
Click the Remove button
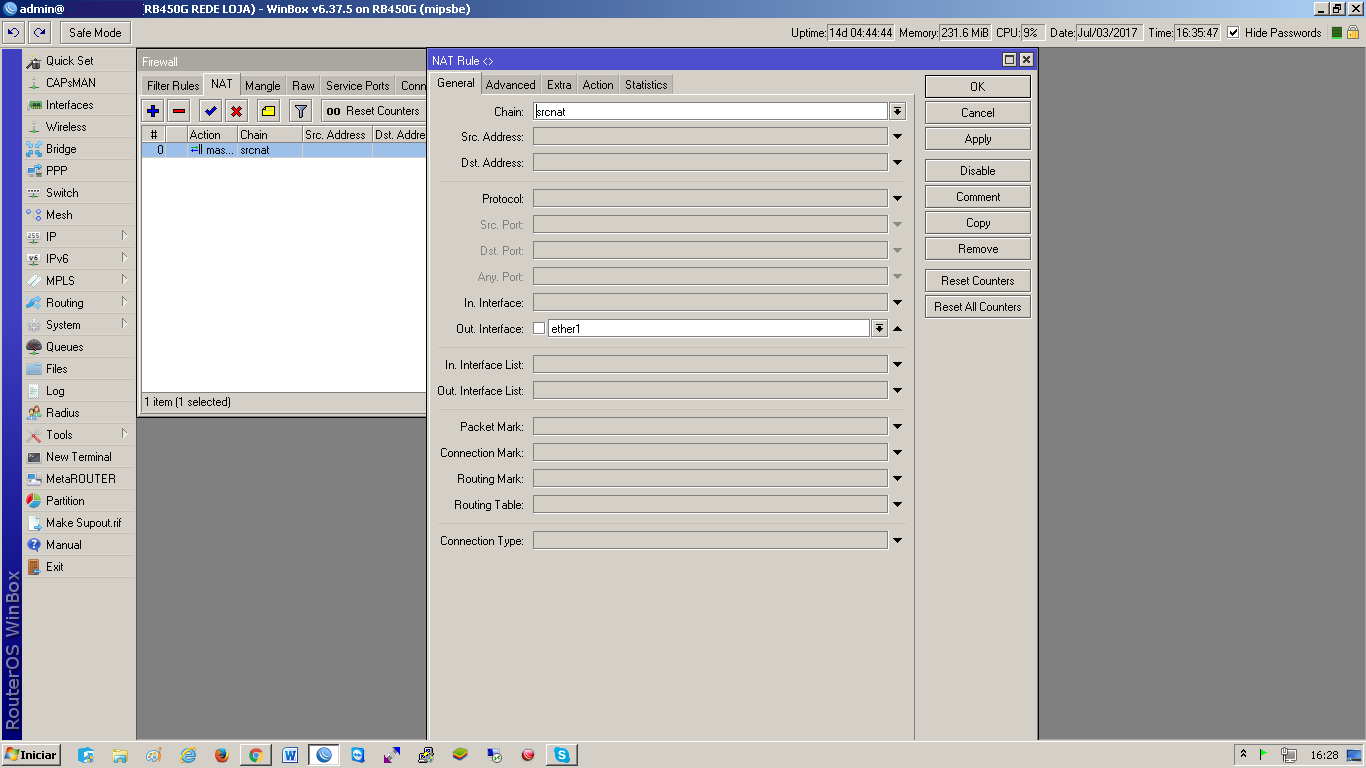pyautogui.click(x=977, y=249)
